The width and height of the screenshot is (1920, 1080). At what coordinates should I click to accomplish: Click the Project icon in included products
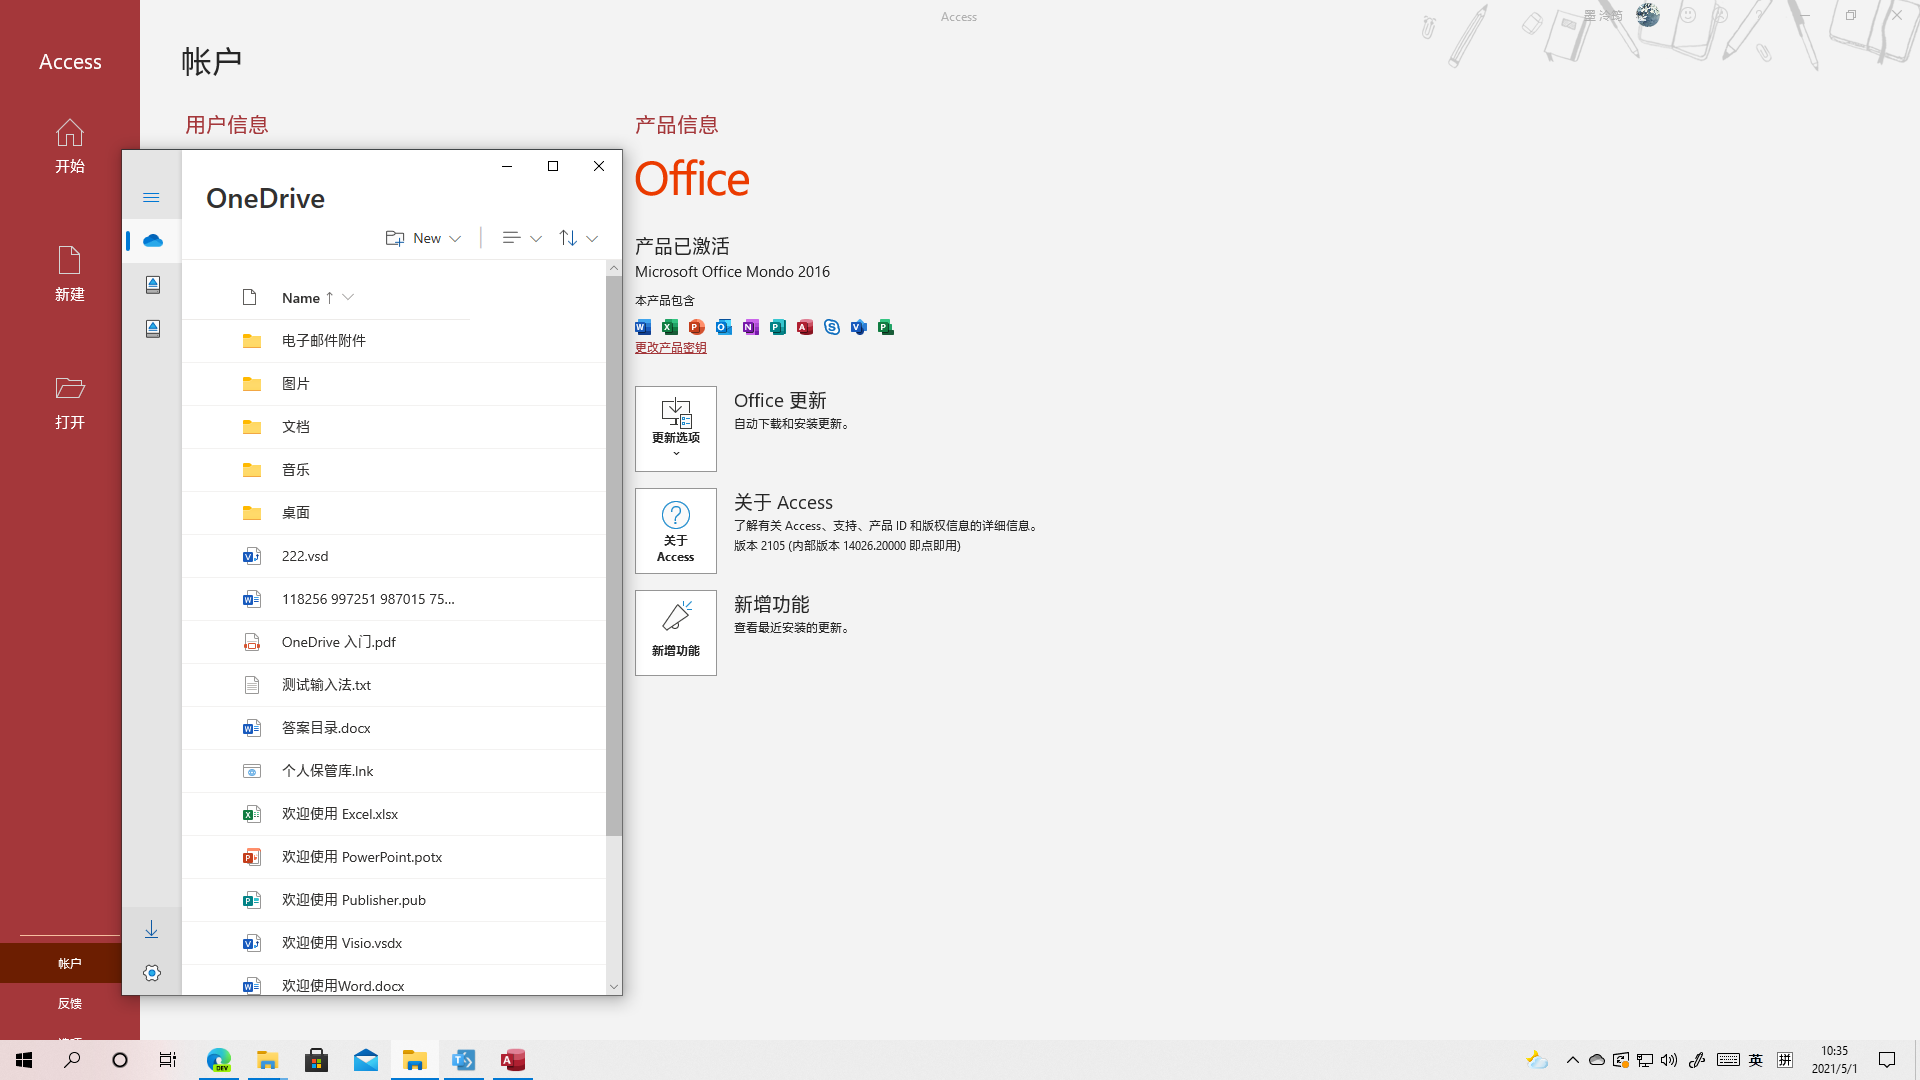click(x=886, y=327)
